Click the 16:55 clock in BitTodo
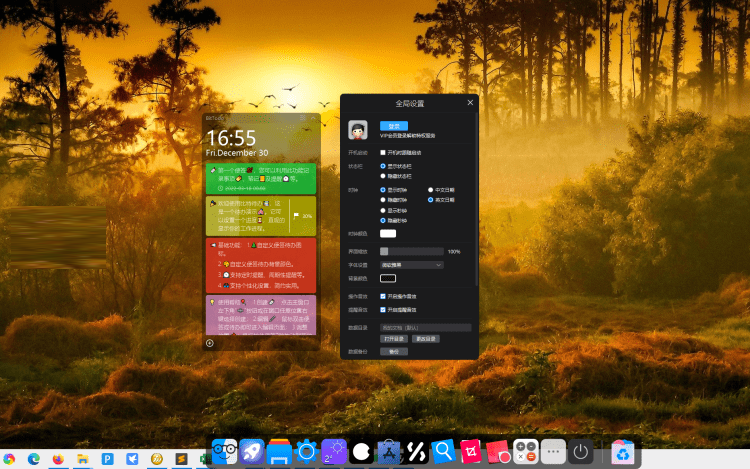Screen dimensions: 750x469 231,138
